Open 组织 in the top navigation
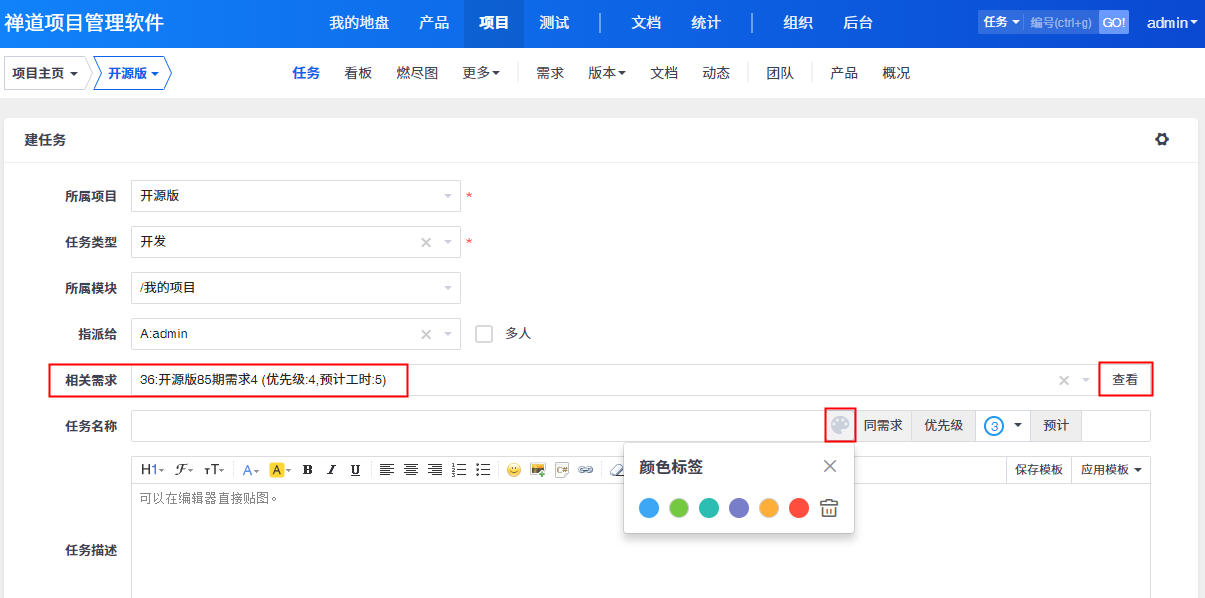The width and height of the screenshot is (1205, 598). (x=798, y=23)
